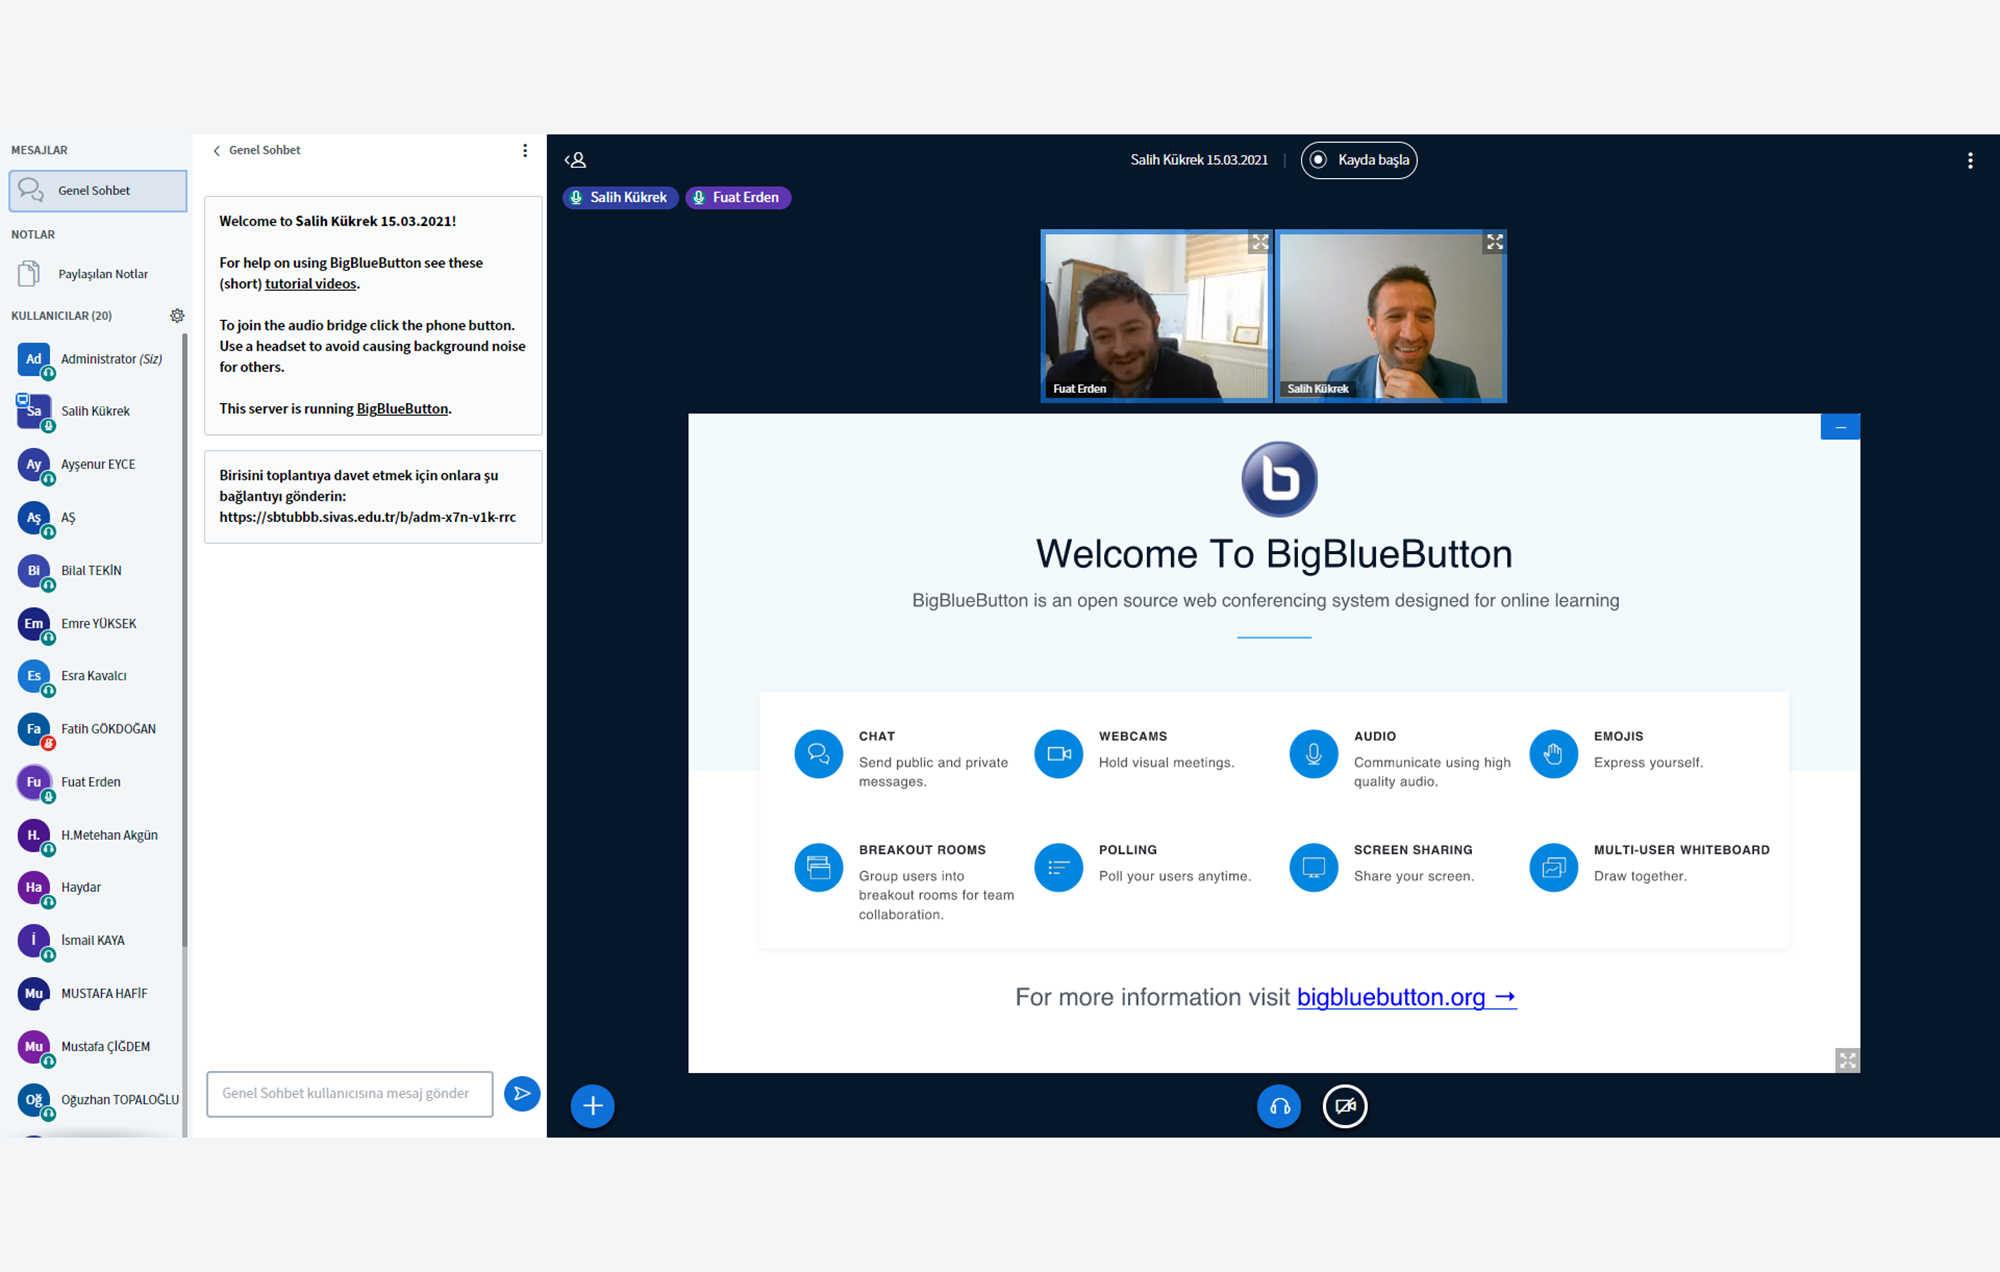This screenshot has height=1272, width=2000.
Task: Open Genel Sohbet in messages list
Action: tap(98, 190)
